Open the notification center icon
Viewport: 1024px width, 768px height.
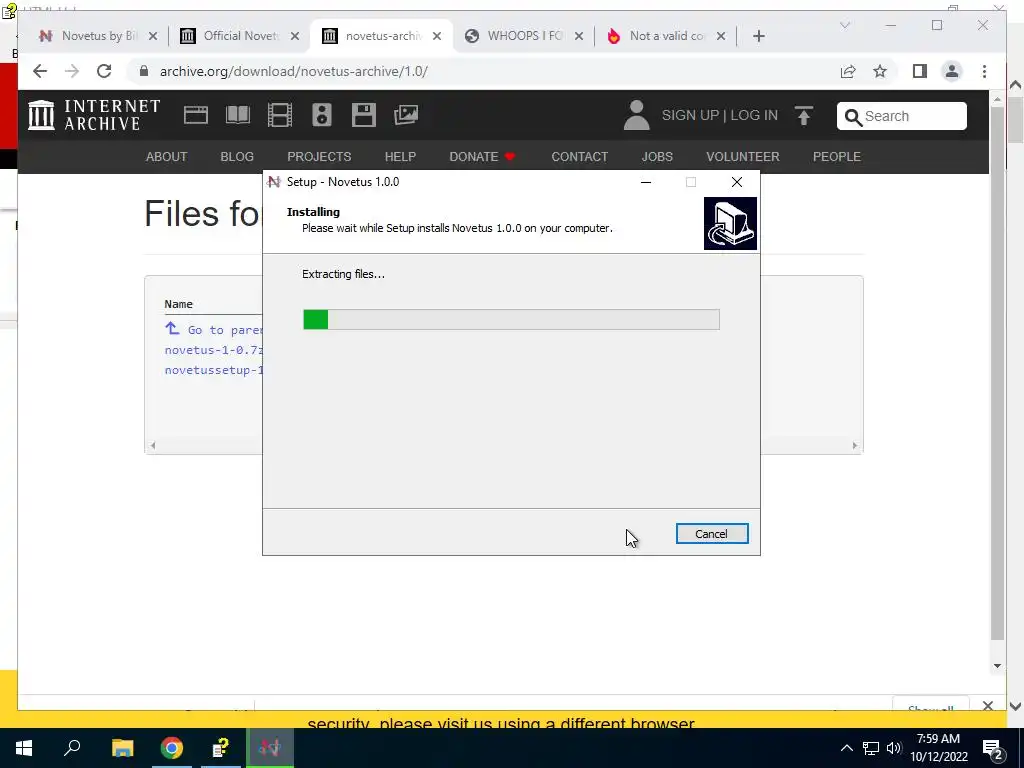(x=993, y=748)
